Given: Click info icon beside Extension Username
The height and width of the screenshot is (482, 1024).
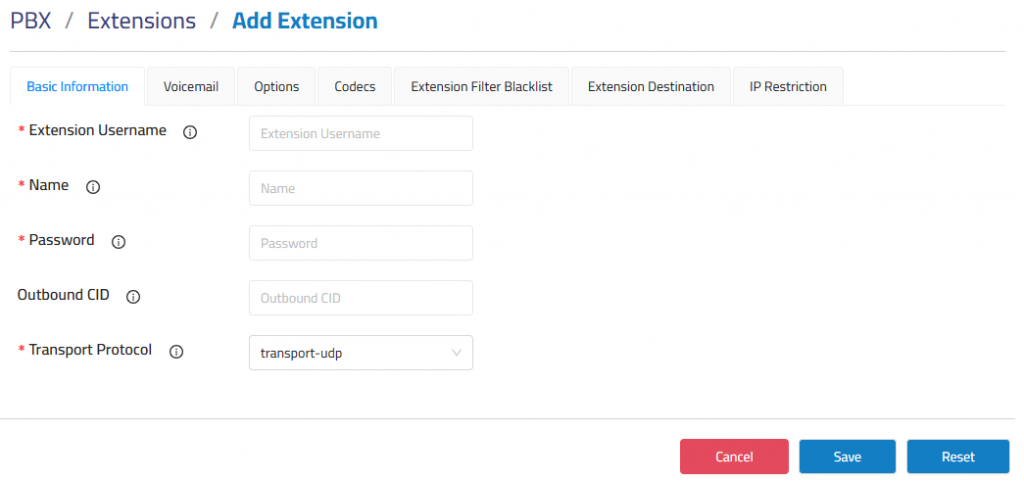Looking at the screenshot, I should [190, 133].
